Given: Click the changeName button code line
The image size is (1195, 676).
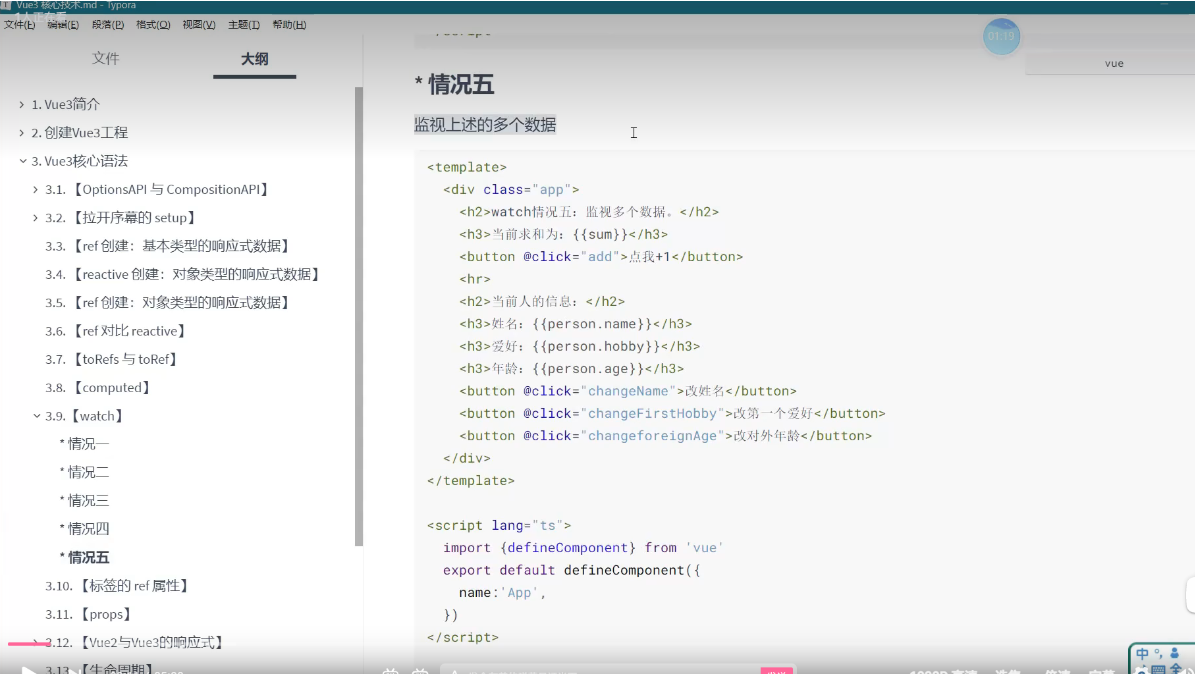Looking at the screenshot, I should (x=627, y=391).
